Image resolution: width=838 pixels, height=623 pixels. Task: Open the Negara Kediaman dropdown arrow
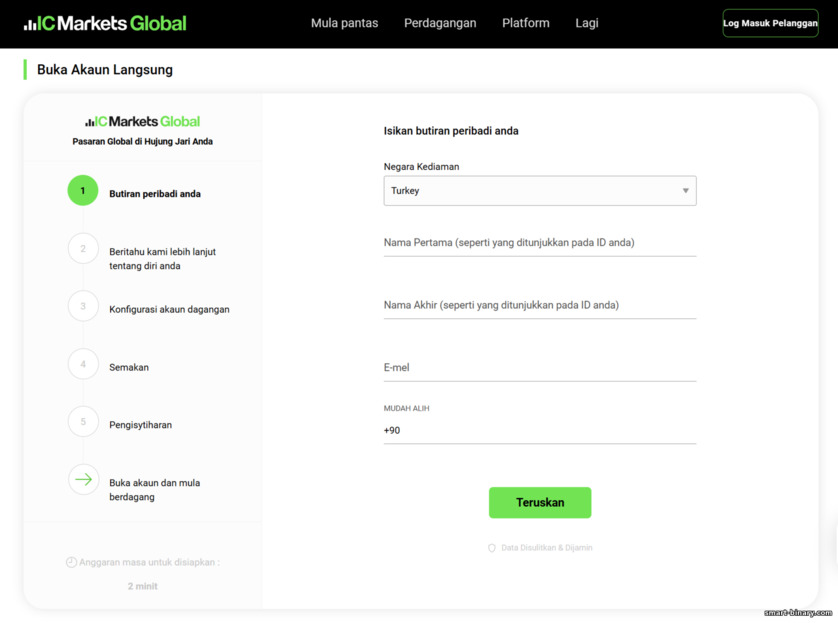[685, 191]
